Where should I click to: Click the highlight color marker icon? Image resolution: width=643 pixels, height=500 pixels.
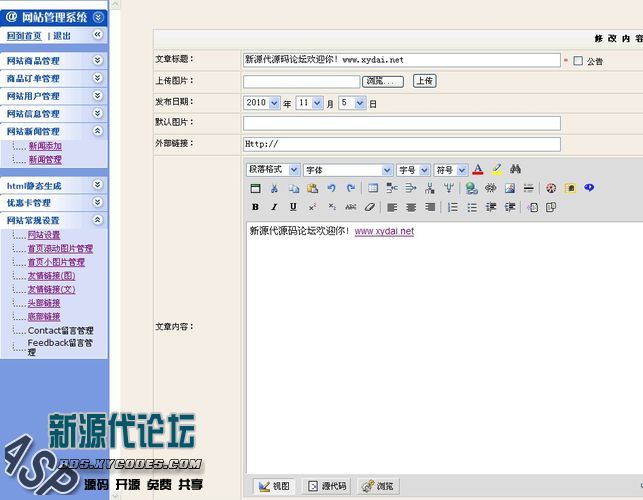(497, 169)
